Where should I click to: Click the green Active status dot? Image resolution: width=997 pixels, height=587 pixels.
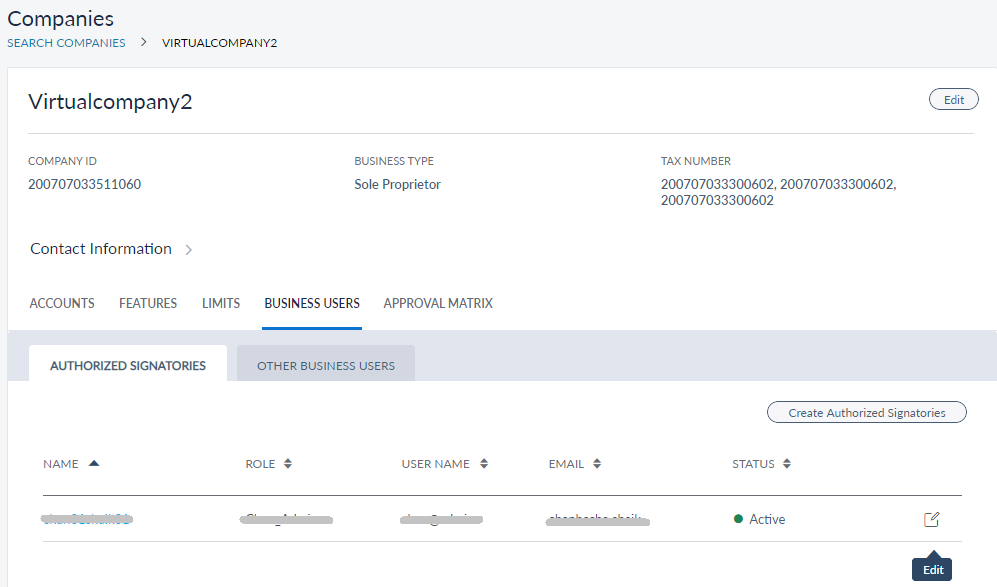click(738, 519)
